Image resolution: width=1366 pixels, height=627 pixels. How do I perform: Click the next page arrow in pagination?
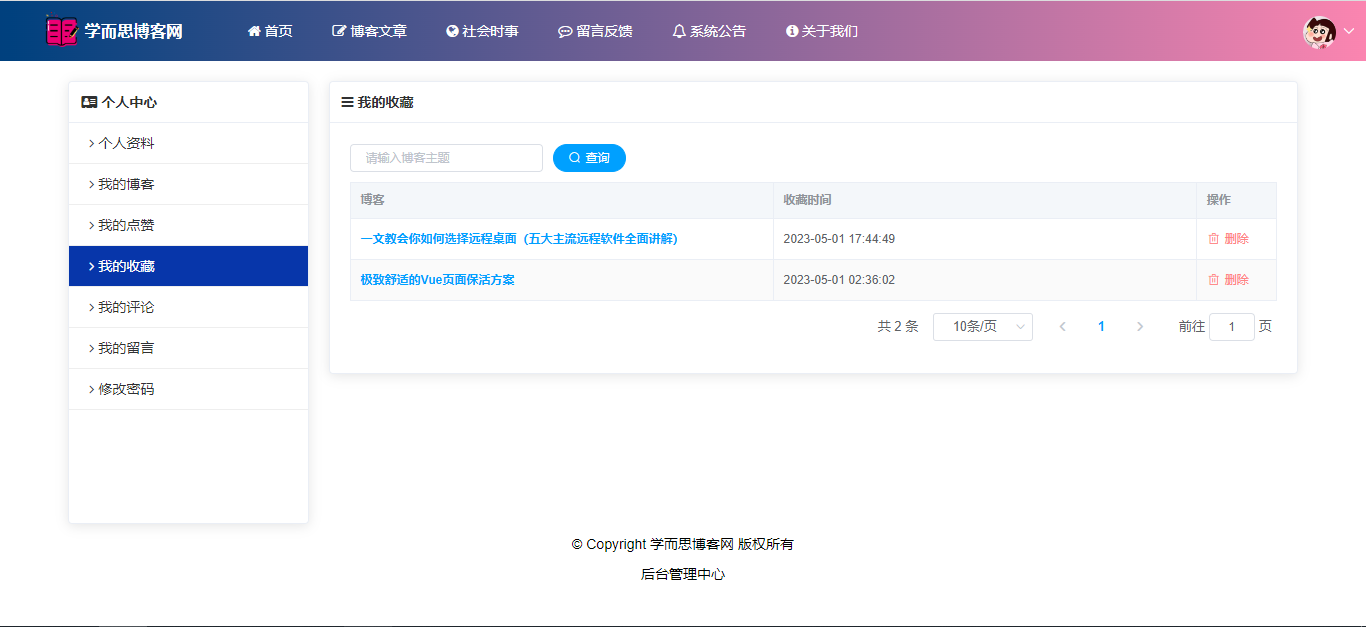(x=1140, y=327)
